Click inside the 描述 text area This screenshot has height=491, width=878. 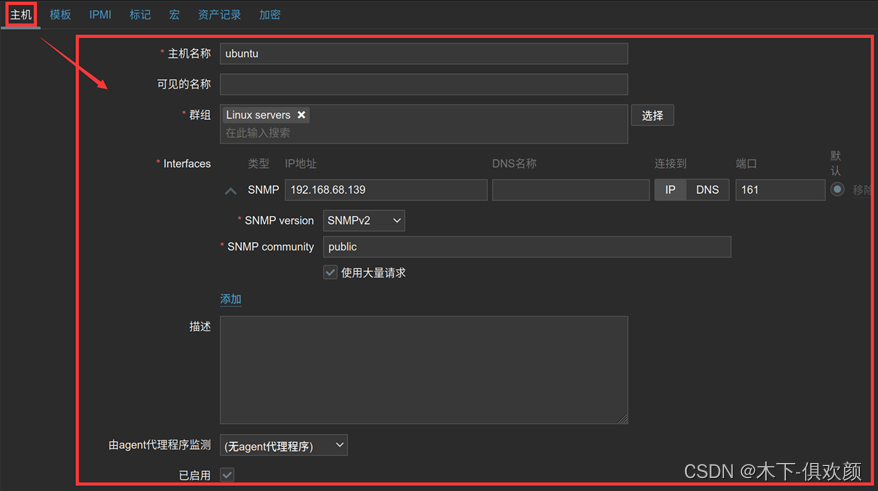[423, 370]
